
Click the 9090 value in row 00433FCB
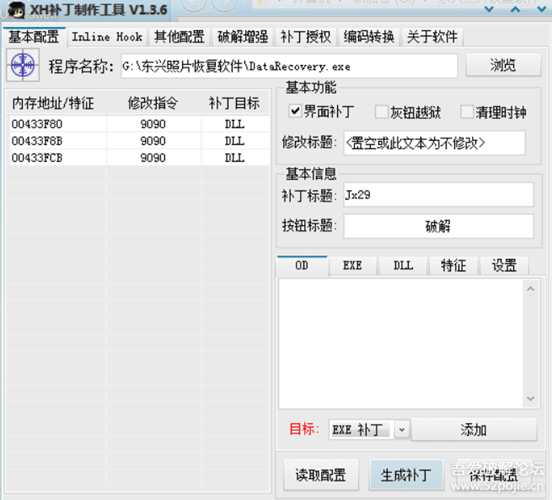[153, 158]
